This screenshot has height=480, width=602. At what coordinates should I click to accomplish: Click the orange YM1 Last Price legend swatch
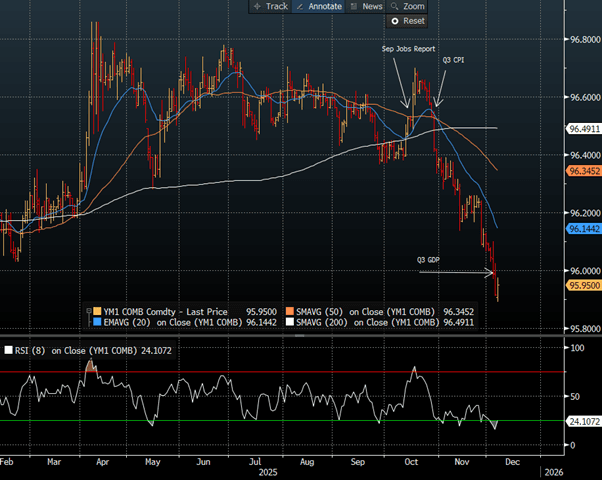(97, 309)
